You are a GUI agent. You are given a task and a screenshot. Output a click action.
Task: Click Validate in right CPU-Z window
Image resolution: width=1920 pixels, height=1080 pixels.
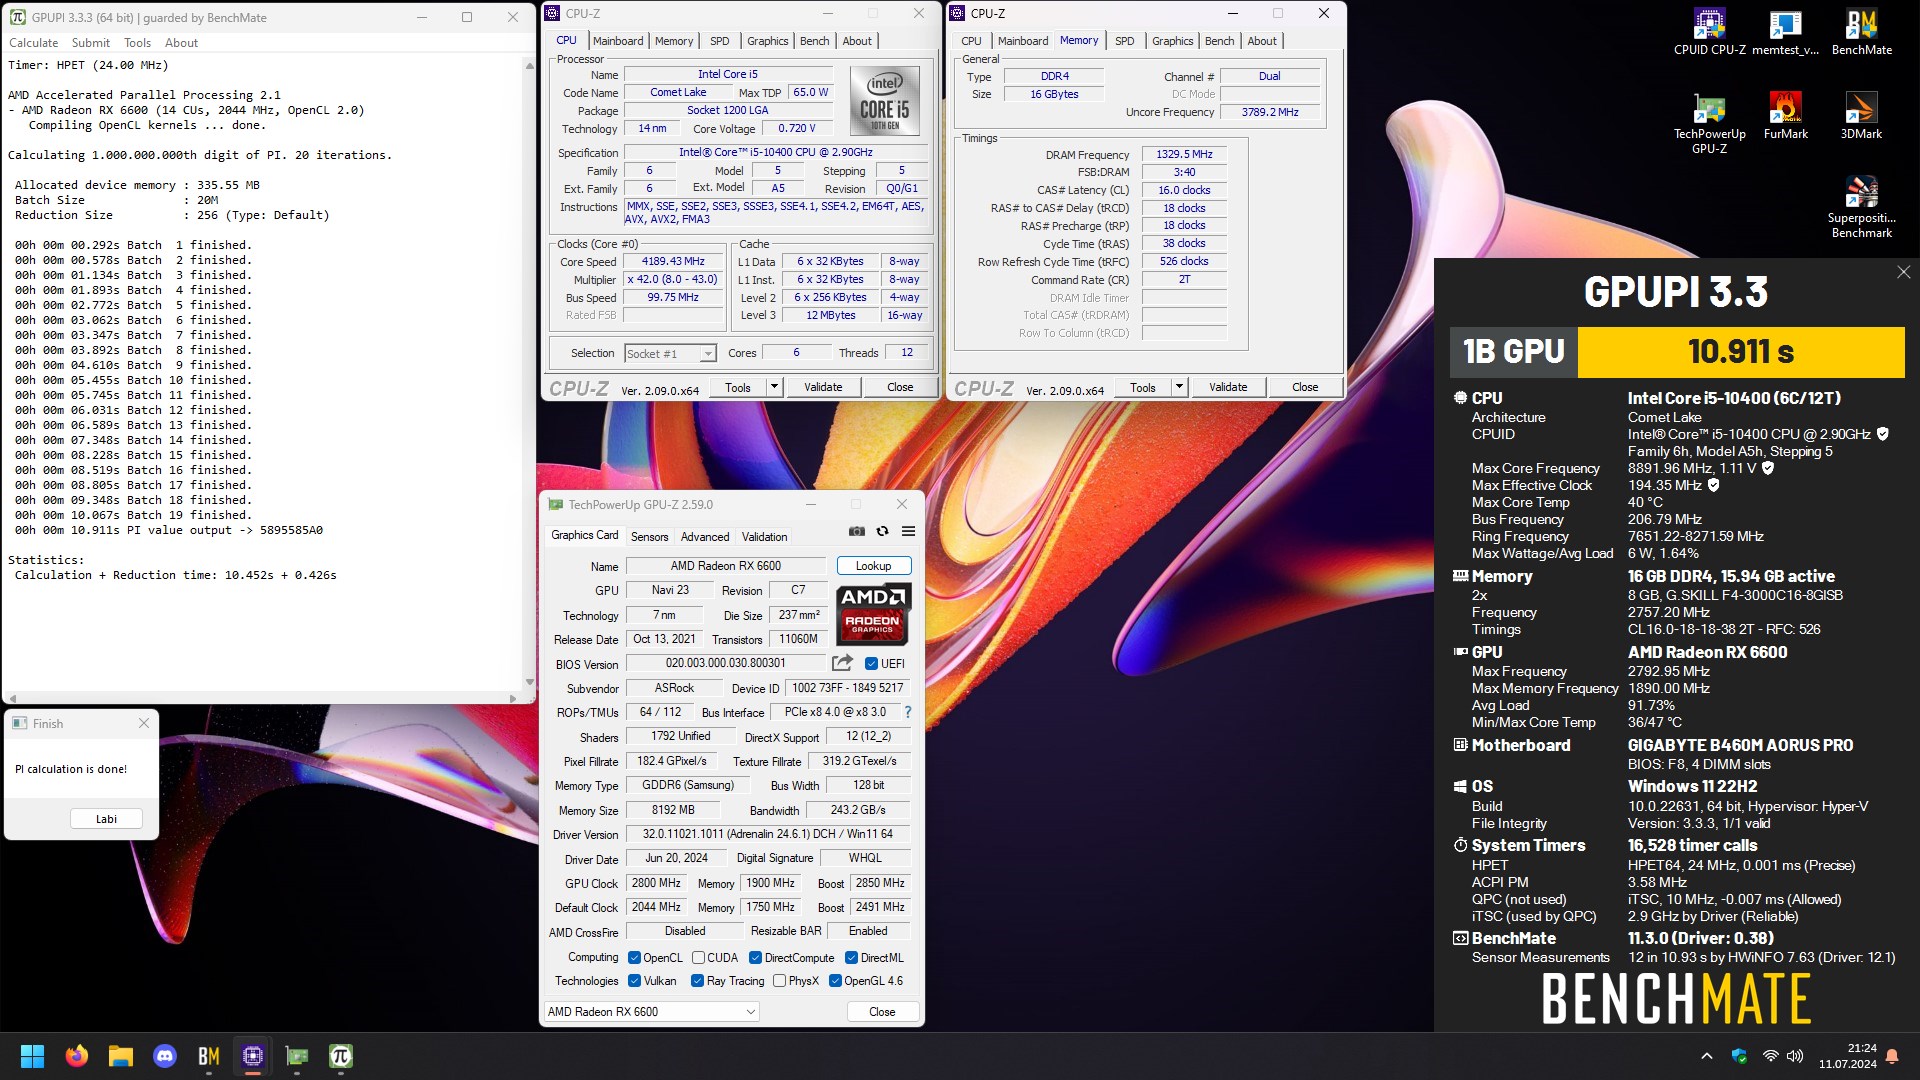click(1228, 387)
